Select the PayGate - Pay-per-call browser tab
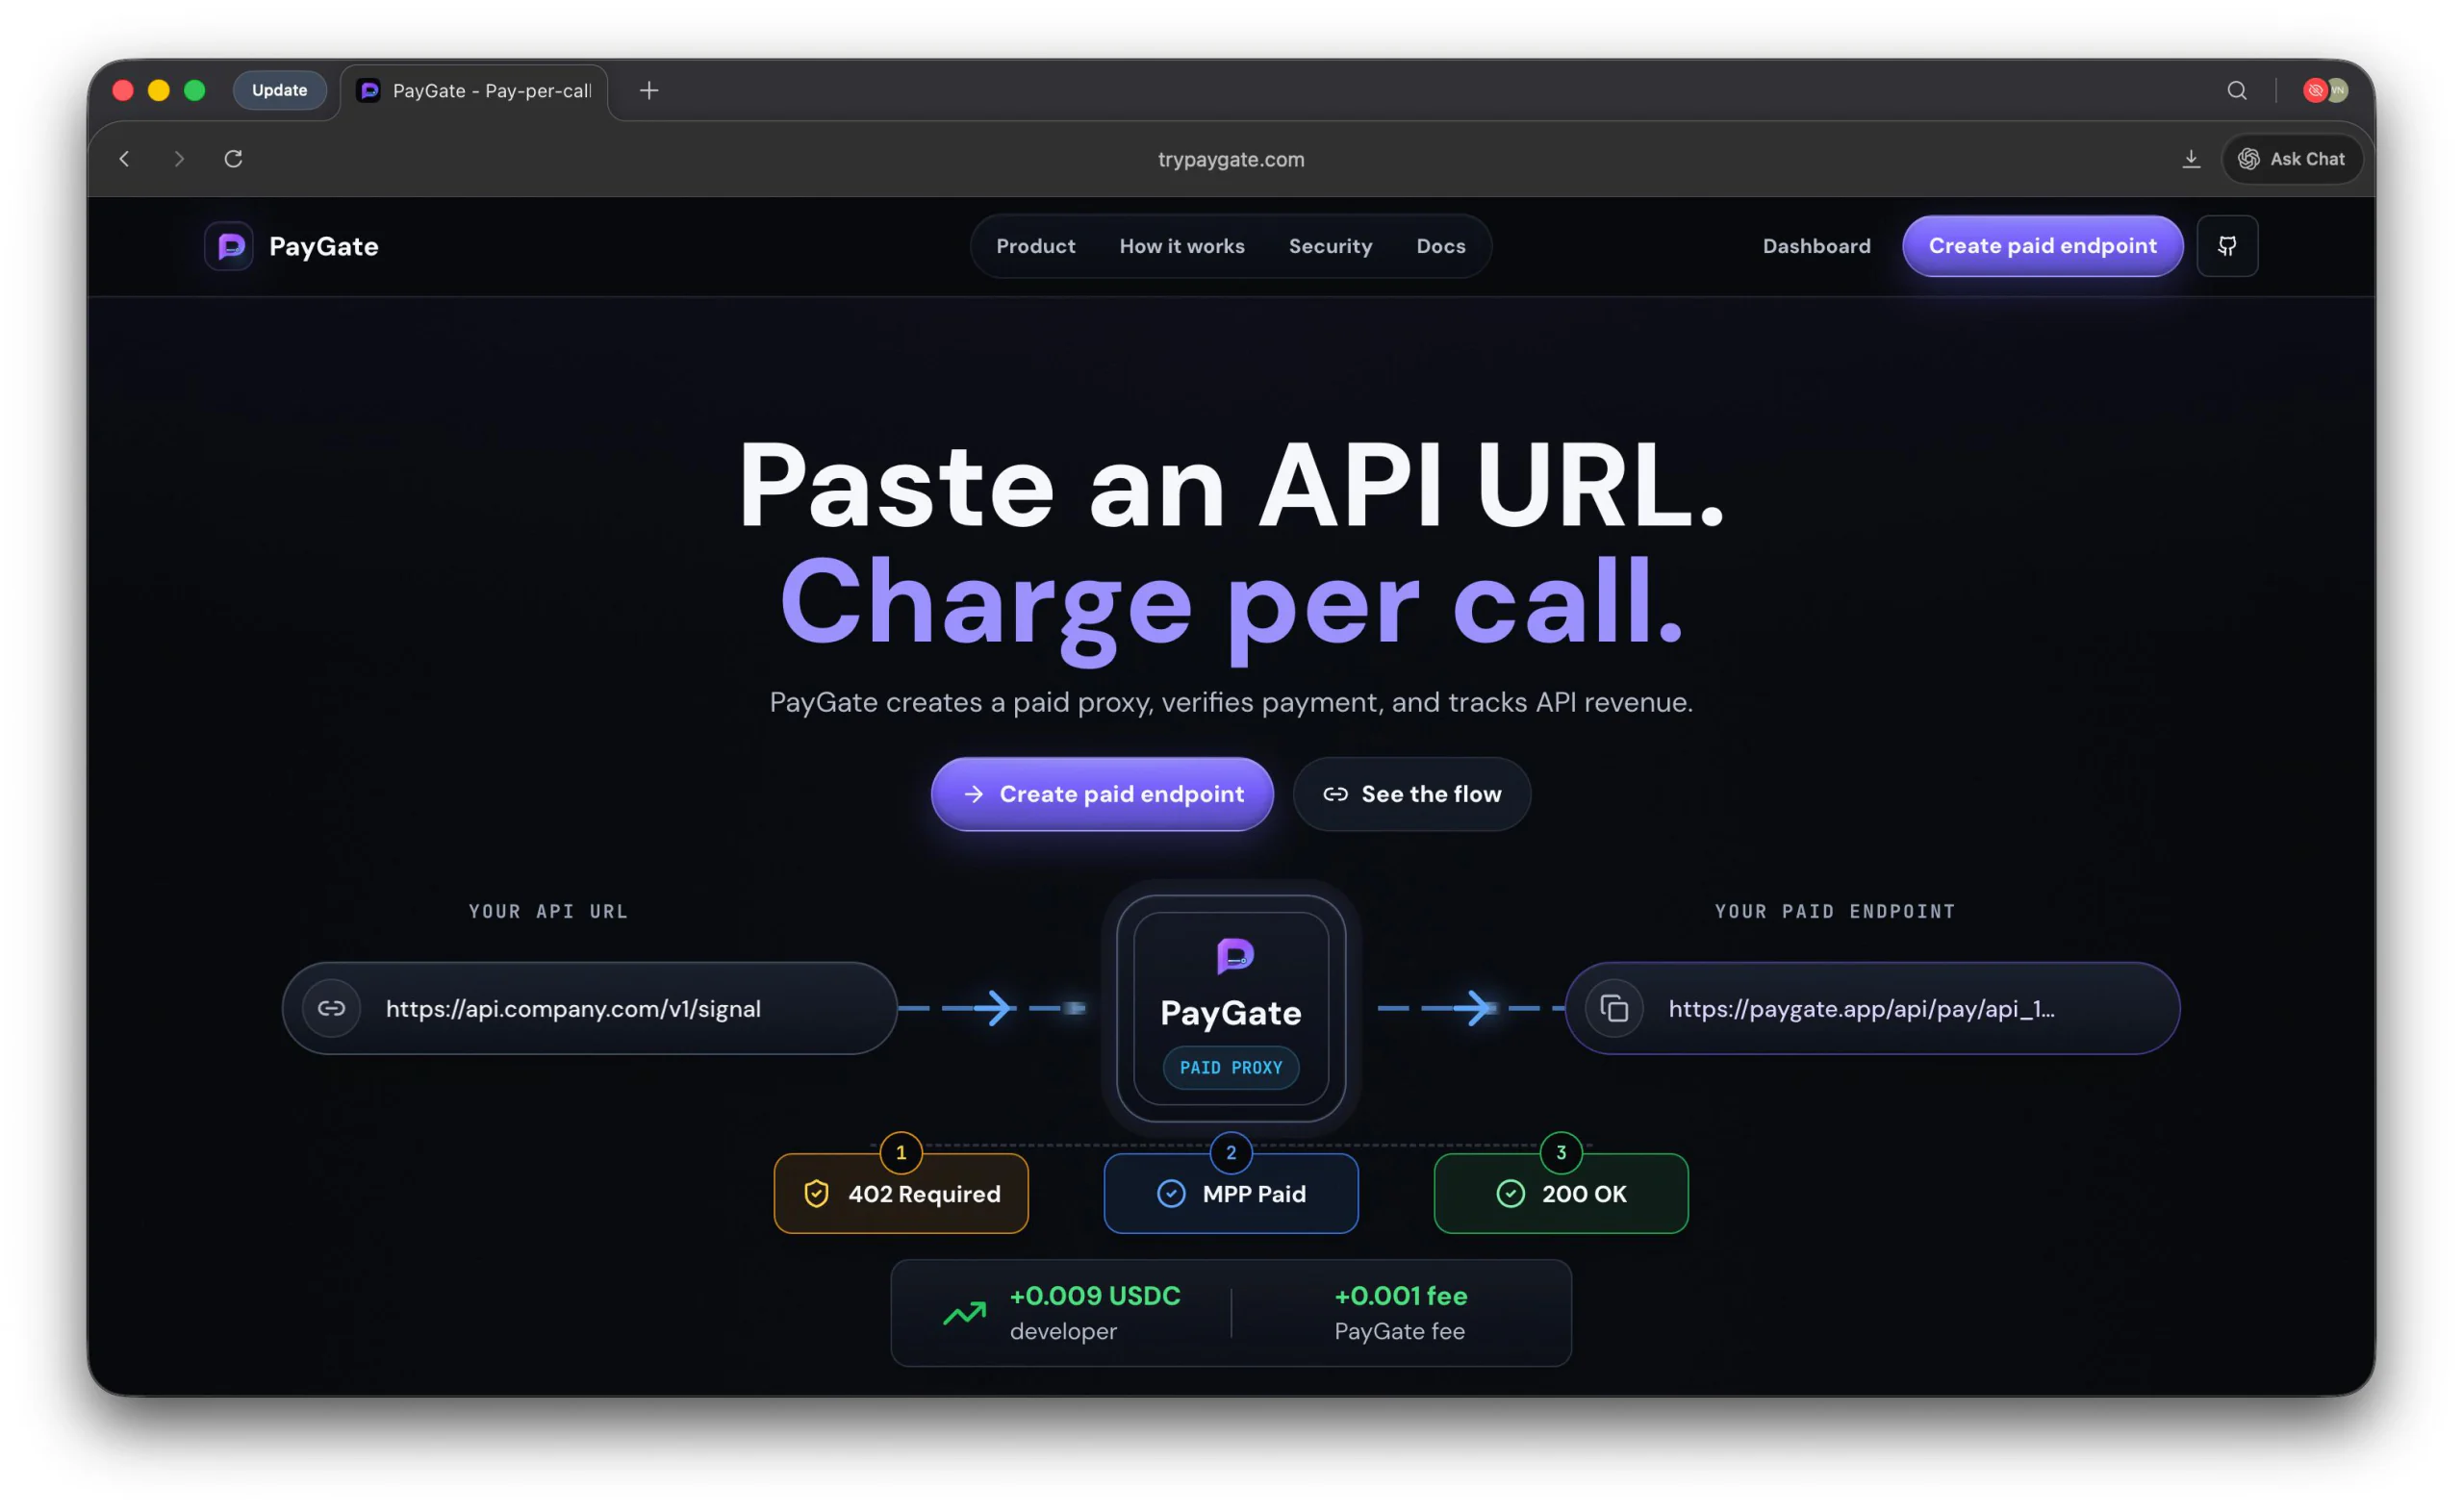The width and height of the screenshot is (2463, 1512). (x=474, y=91)
